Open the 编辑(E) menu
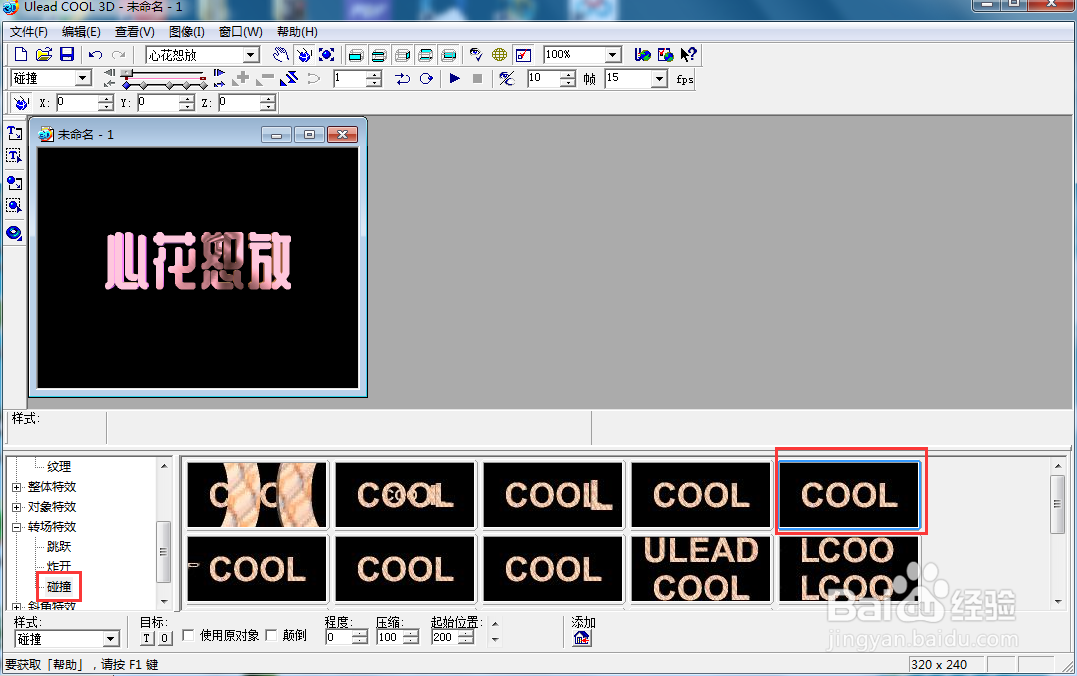 point(81,32)
